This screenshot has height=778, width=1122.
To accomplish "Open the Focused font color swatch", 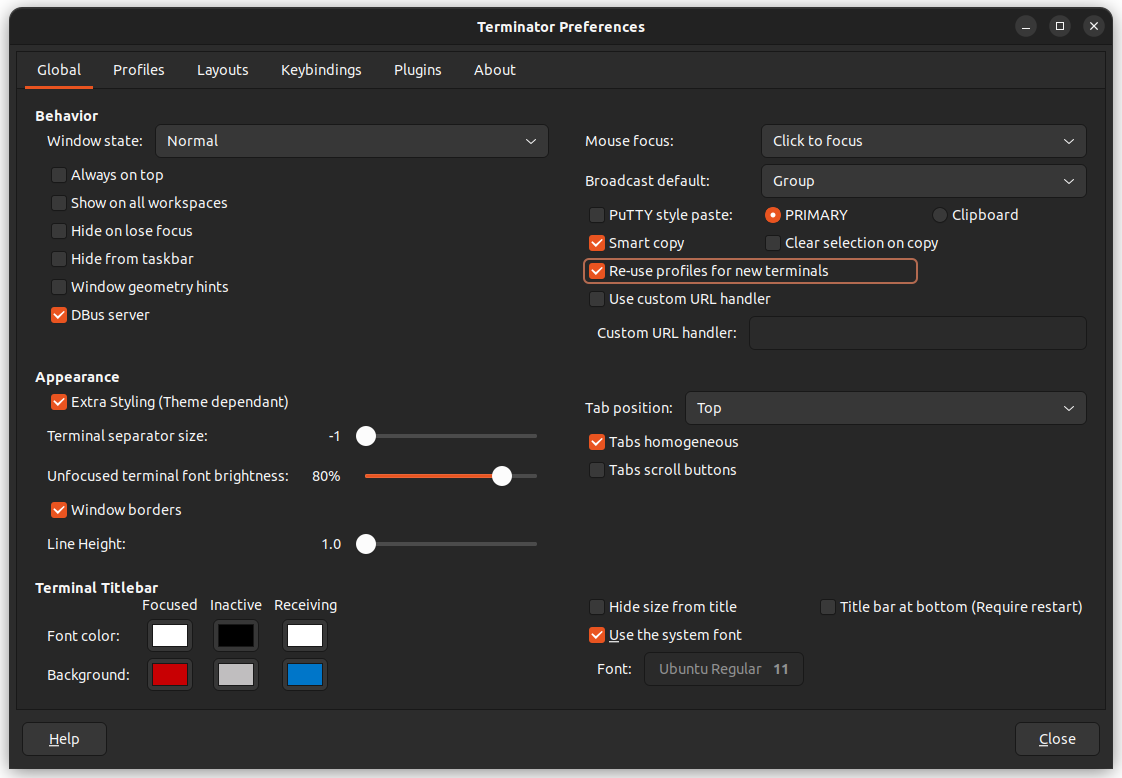I will [x=170, y=636].
